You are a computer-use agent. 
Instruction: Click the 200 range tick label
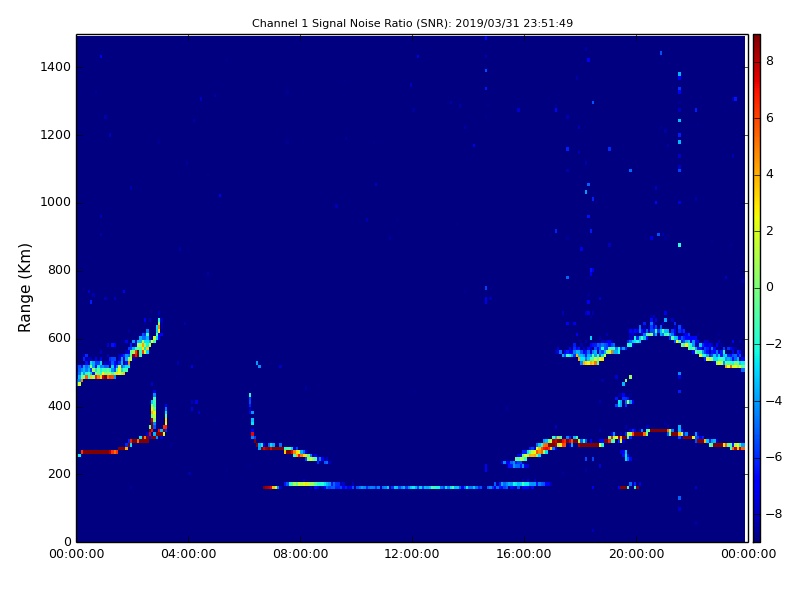[59, 474]
